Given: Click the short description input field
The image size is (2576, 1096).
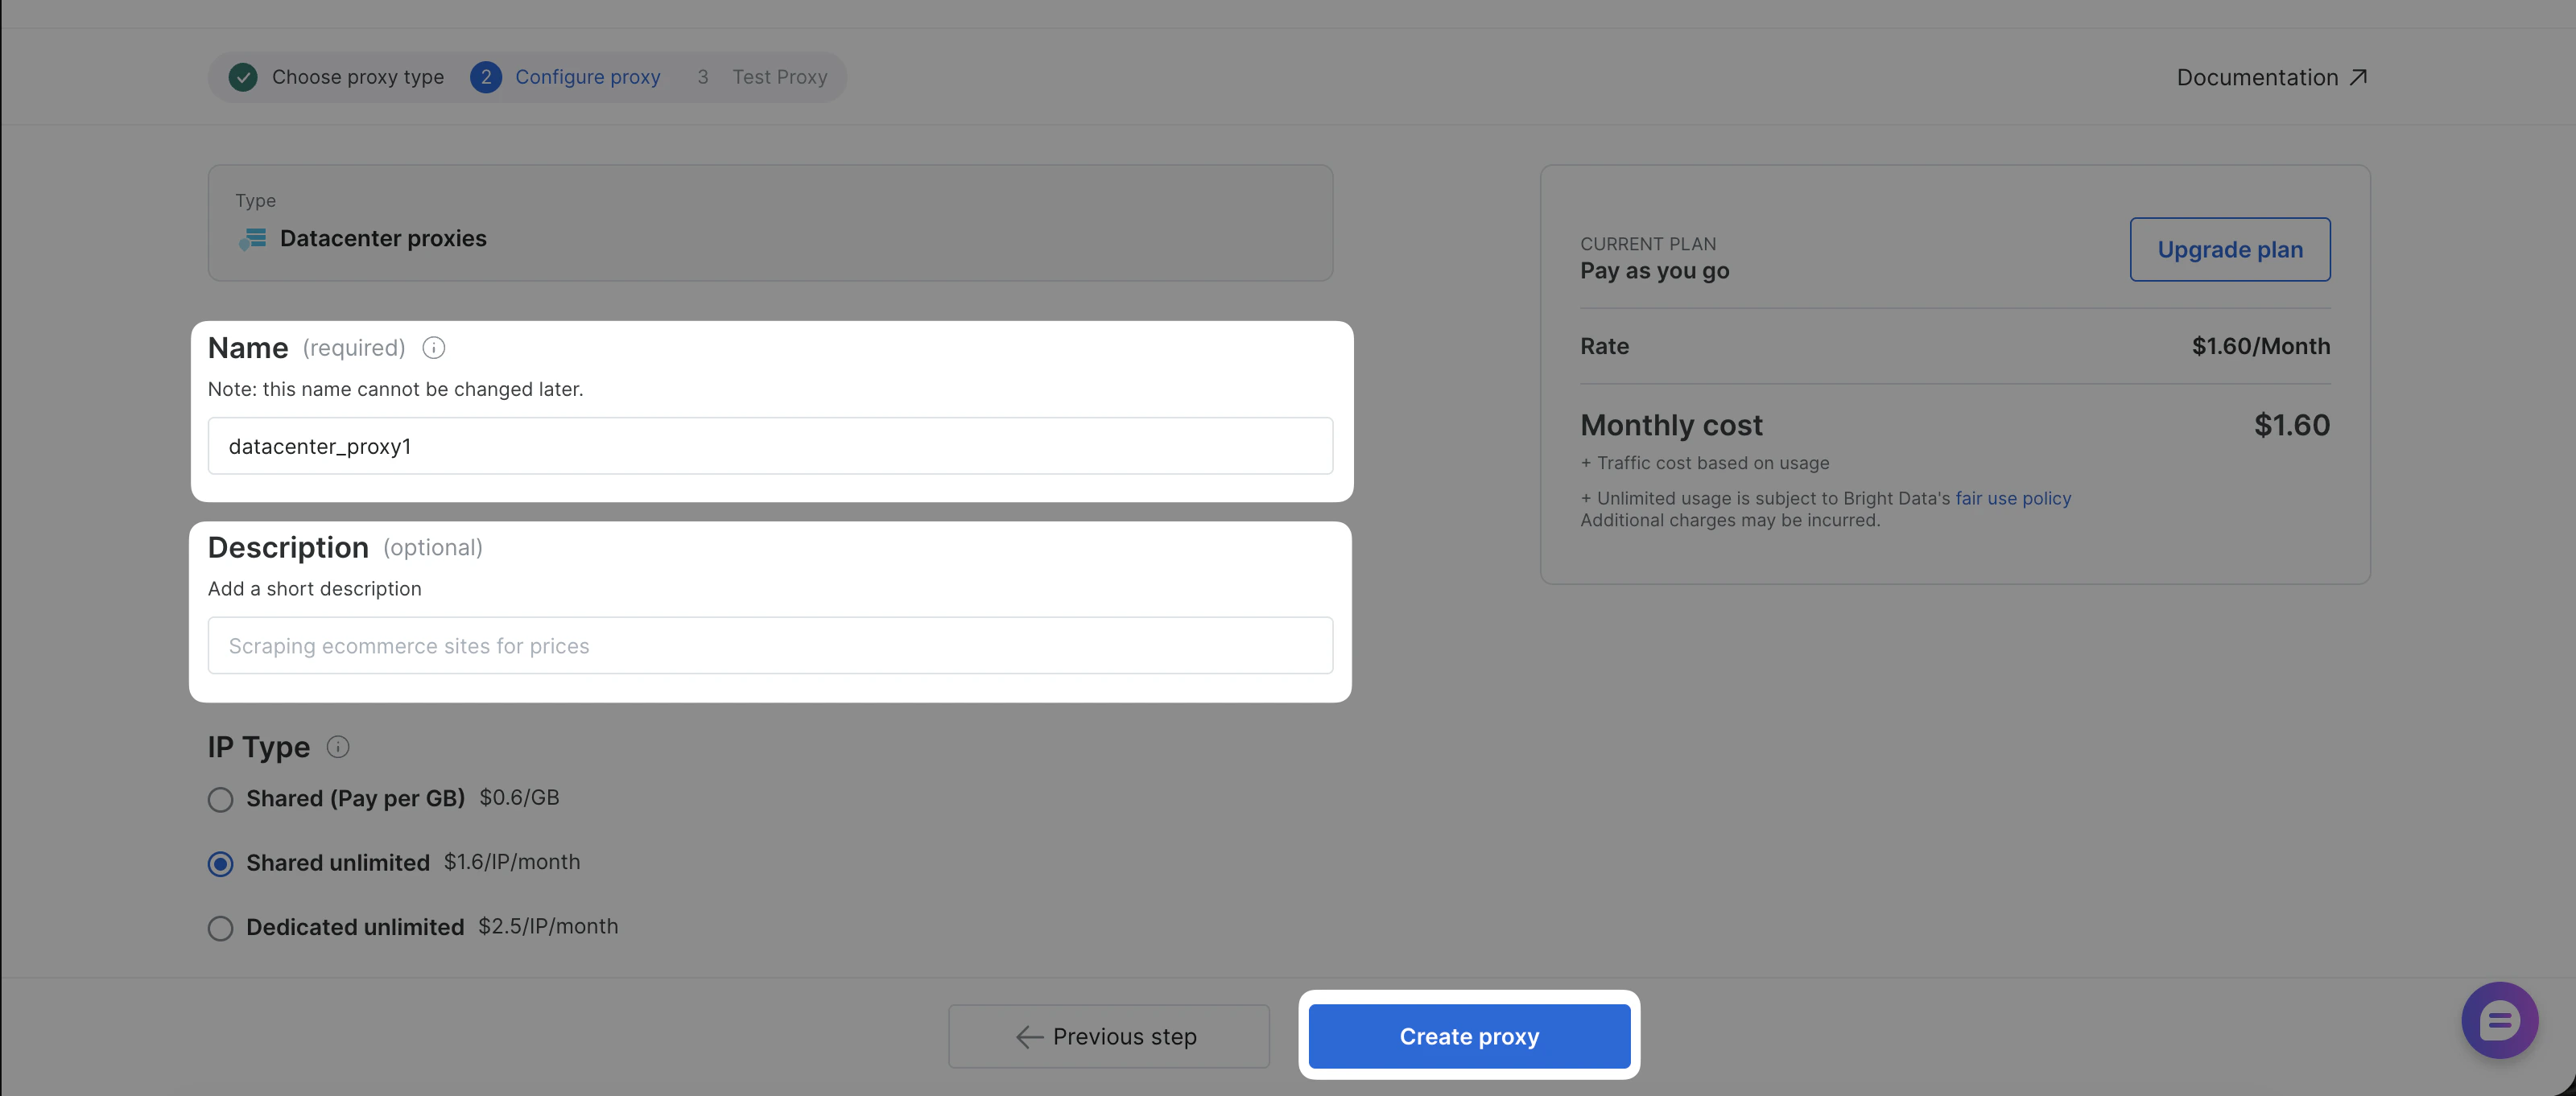Looking at the screenshot, I should coord(770,645).
